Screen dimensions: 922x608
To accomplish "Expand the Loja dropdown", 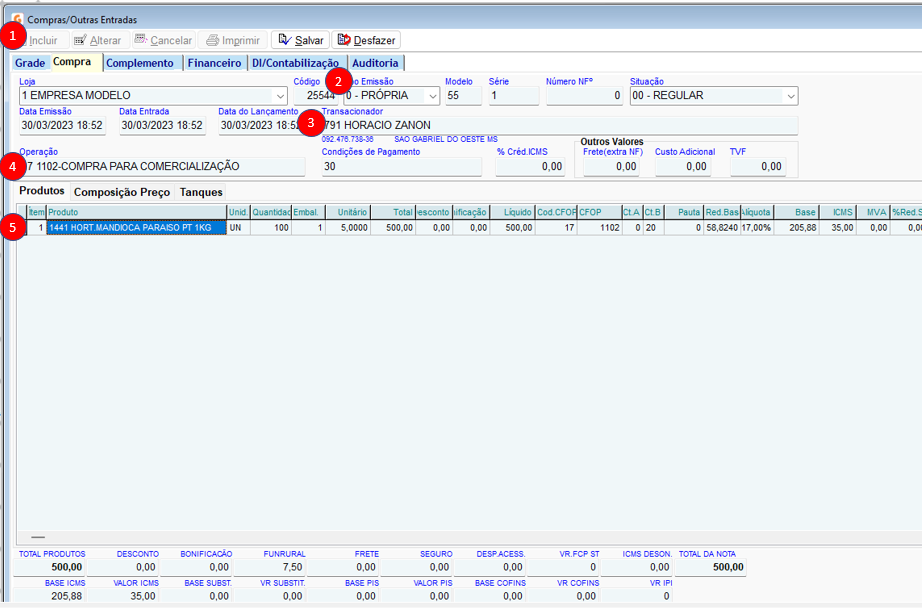I will (x=280, y=96).
